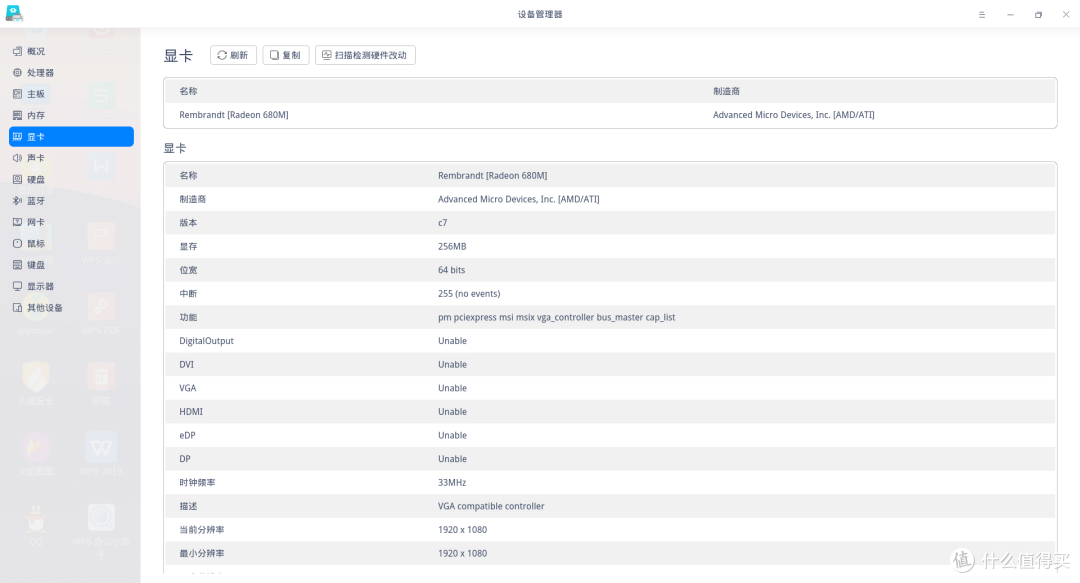Open the 主板 motherboard sidebar icon
1080x583 pixels.
point(17,94)
